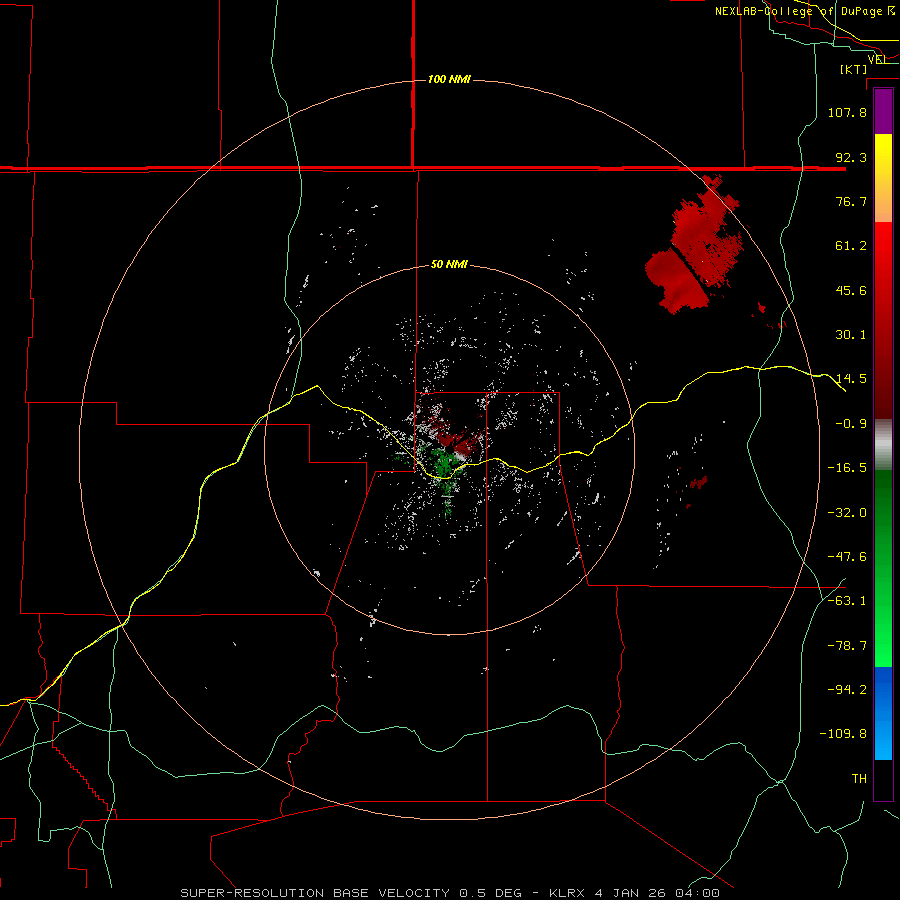Click the -16.5 value on the velocity scale
The image size is (900, 900).
[x=847, y=468]
